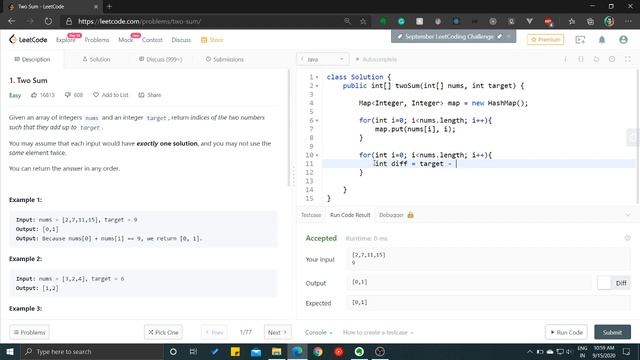Image resolution: width=640 pixels, height=360 pixels.
Task: Click the zoom magnifier in address bar
Action: pos(347,21)
